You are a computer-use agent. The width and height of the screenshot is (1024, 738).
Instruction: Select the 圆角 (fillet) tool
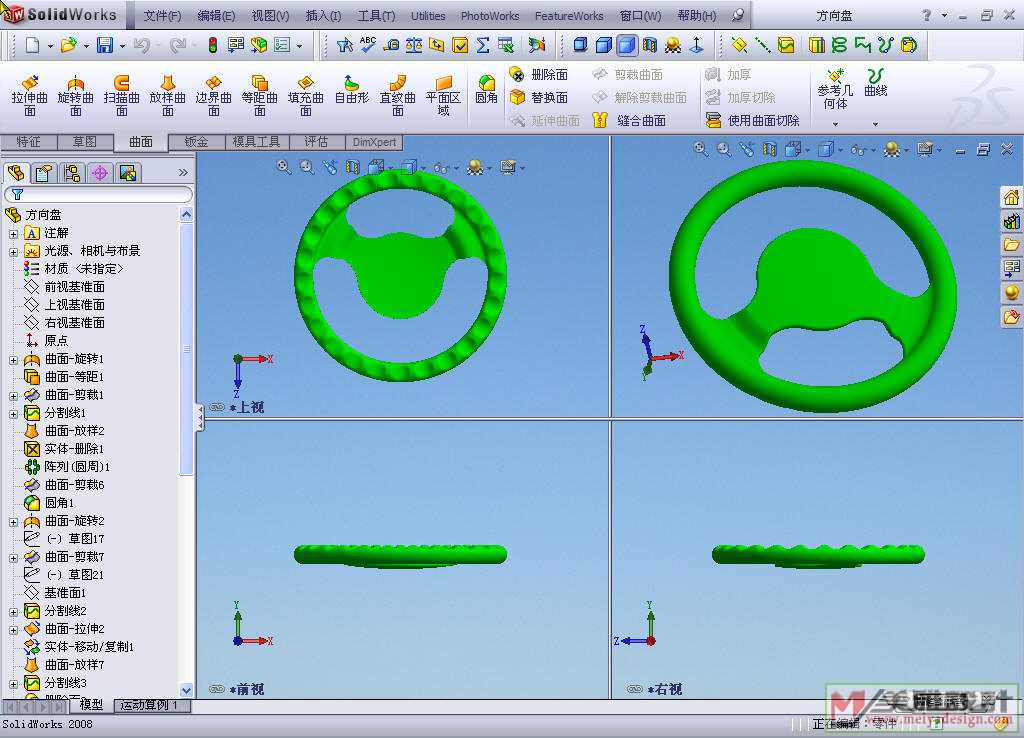[x=487, y=90]
